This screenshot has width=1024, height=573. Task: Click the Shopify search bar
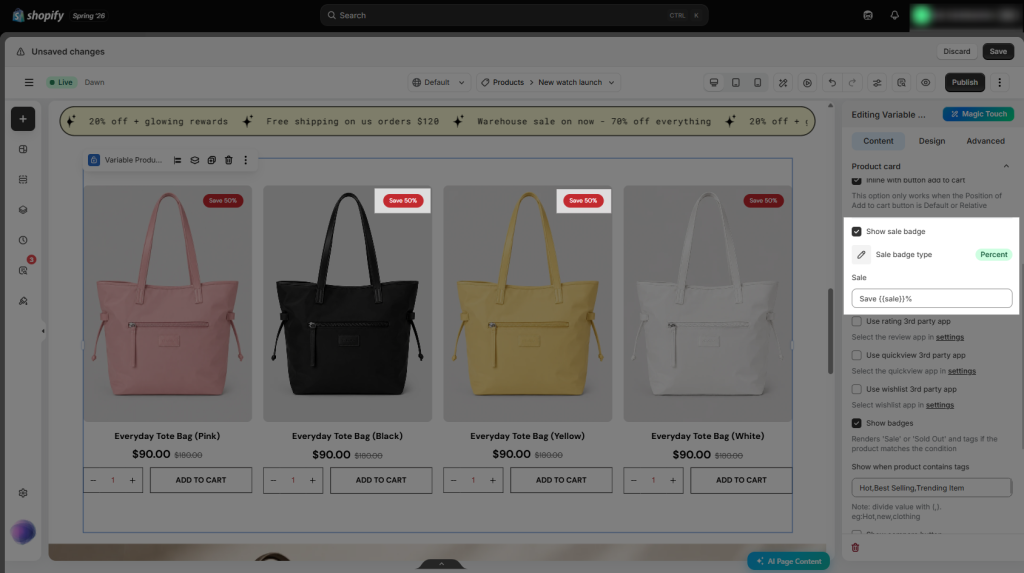[514, 15]
